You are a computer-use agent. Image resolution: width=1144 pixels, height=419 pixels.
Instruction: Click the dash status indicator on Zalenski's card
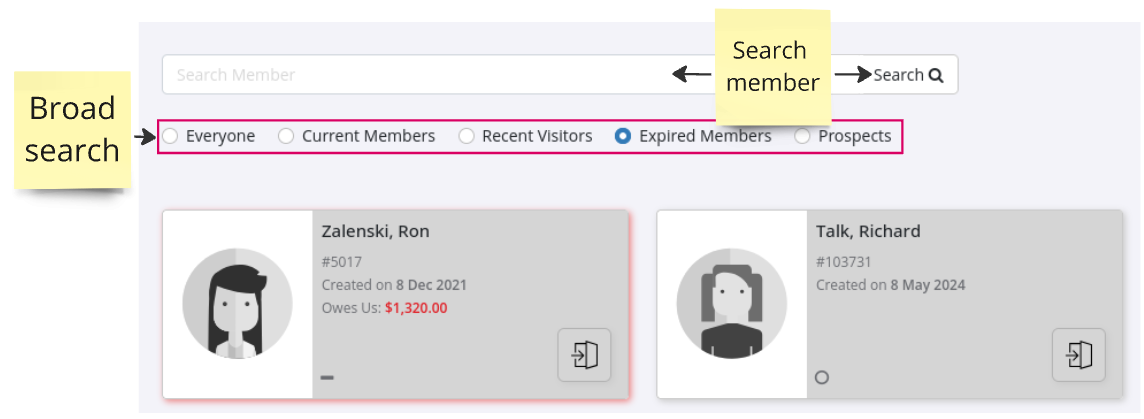point(327,377)
